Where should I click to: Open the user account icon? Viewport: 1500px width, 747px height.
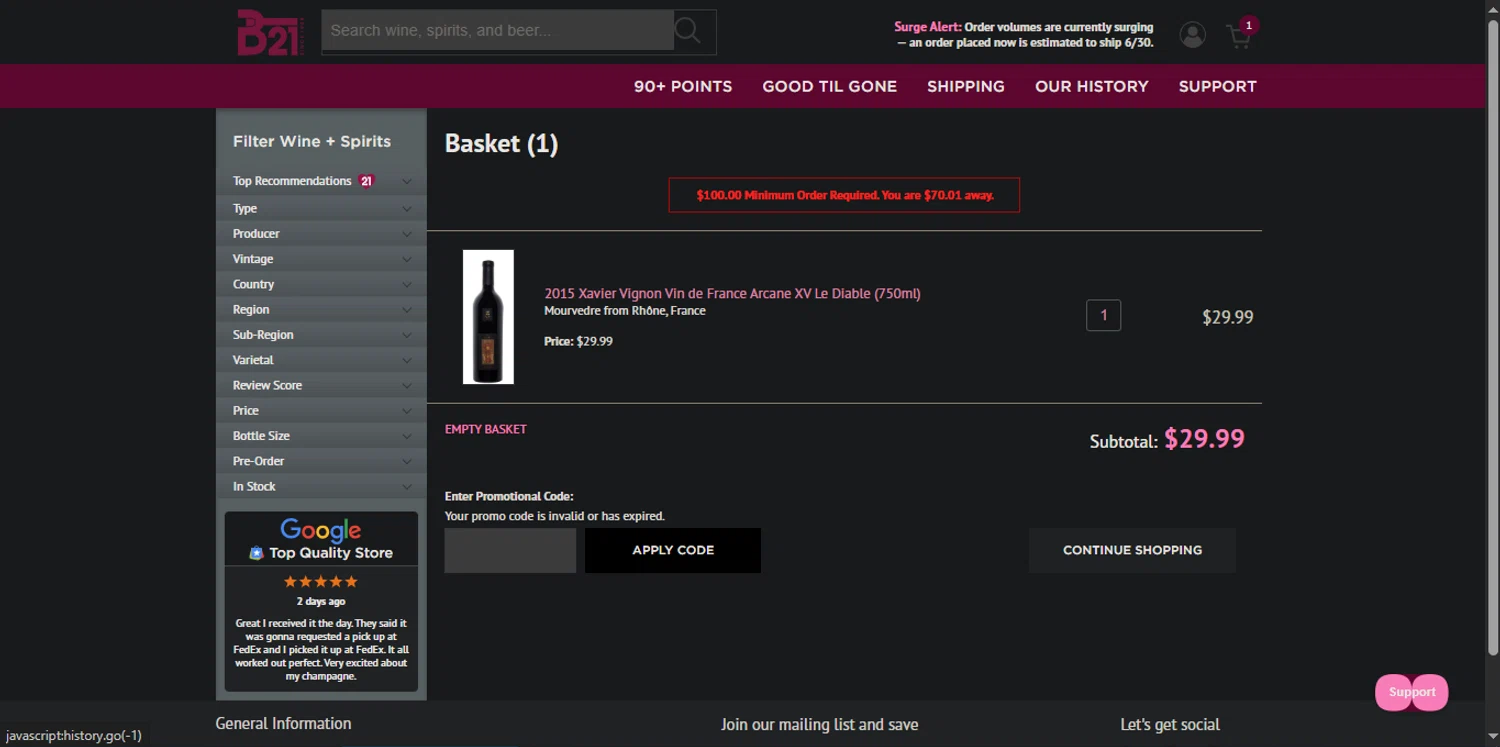pyautogui.click(x=1192, y=35)
